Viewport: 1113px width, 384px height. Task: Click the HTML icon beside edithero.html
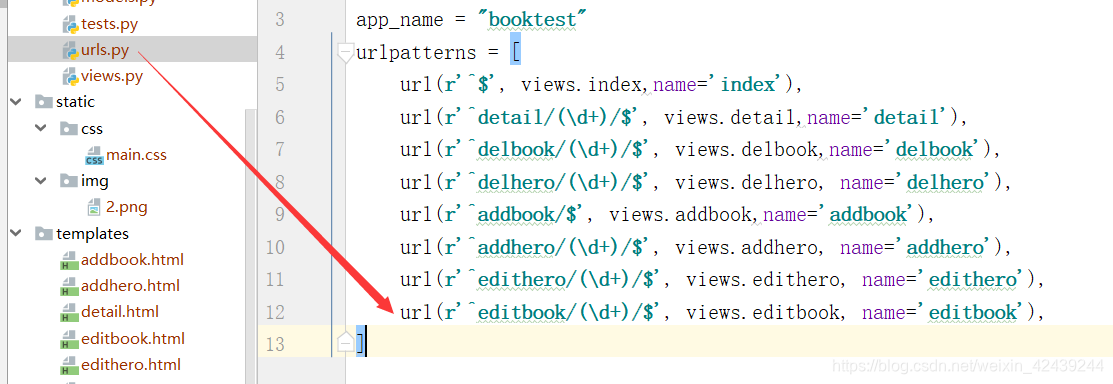coord(70,366)
